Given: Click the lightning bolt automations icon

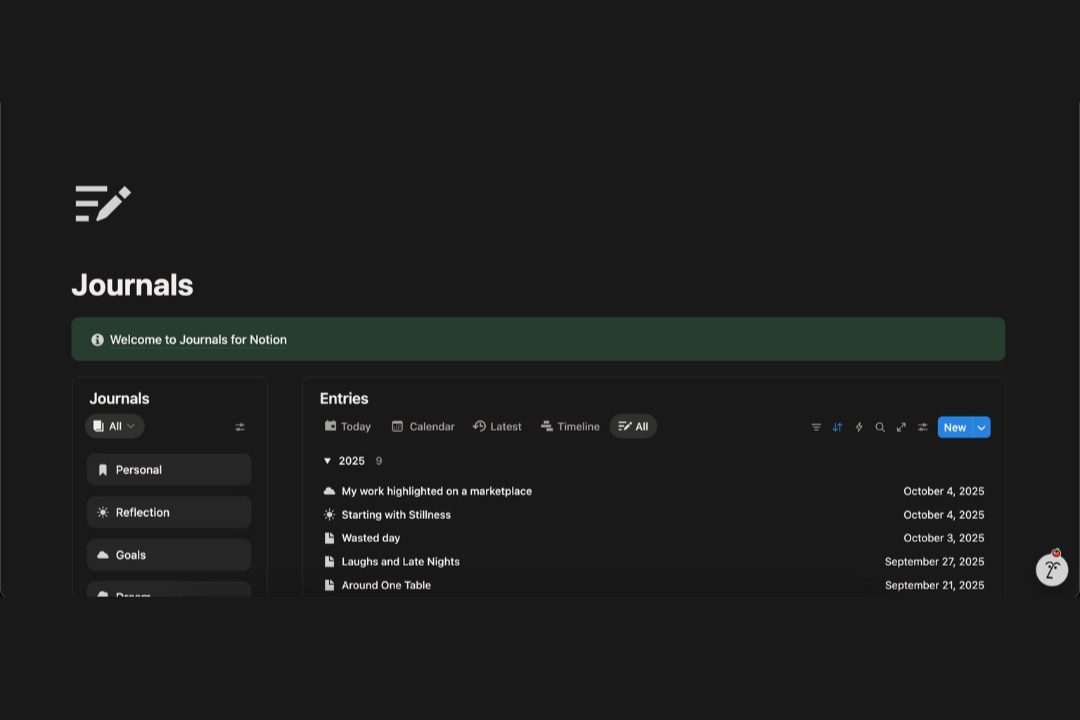Looking at the screenshot, I should [859, 427].
